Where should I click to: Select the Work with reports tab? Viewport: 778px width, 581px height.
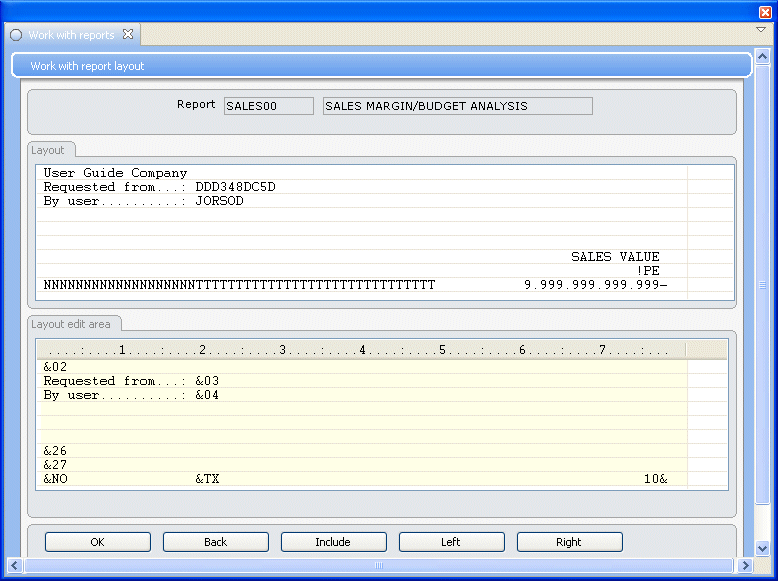click(x=71, y=35)
